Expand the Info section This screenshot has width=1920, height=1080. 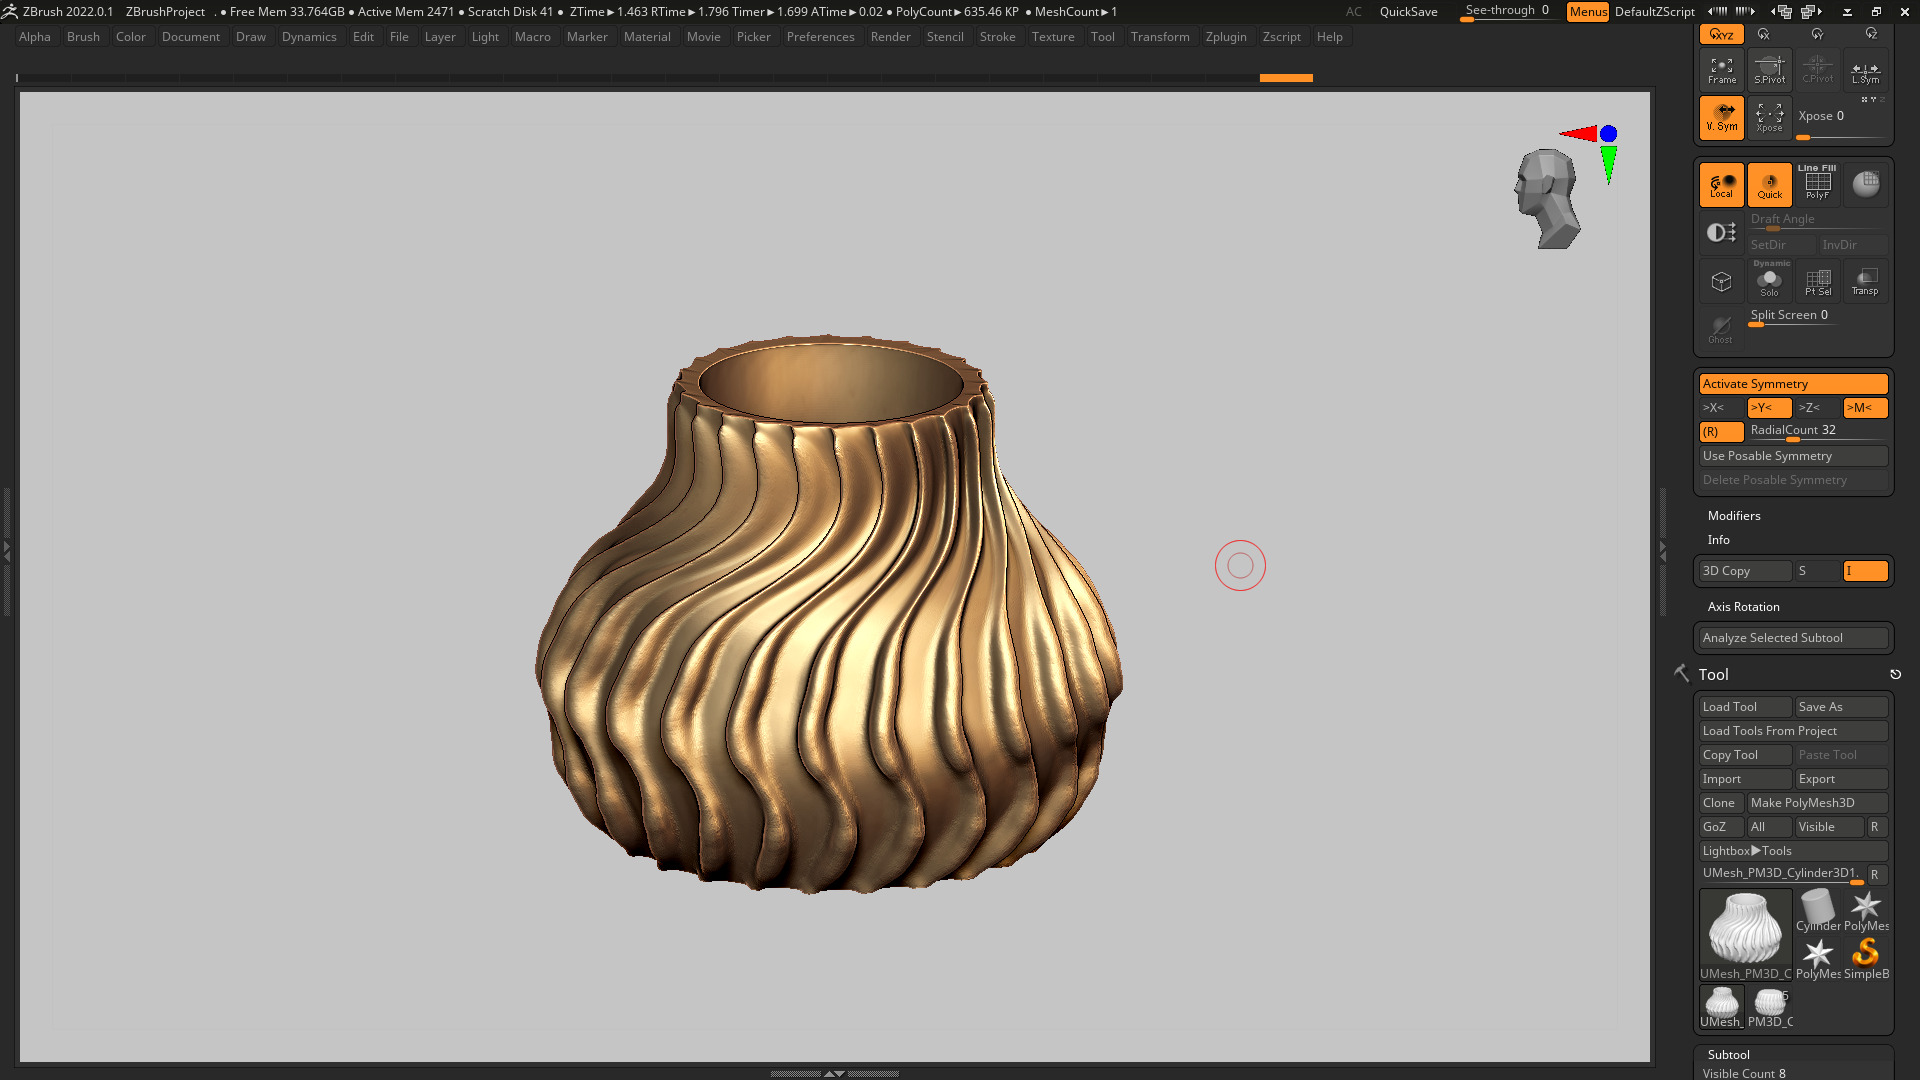1718,540
